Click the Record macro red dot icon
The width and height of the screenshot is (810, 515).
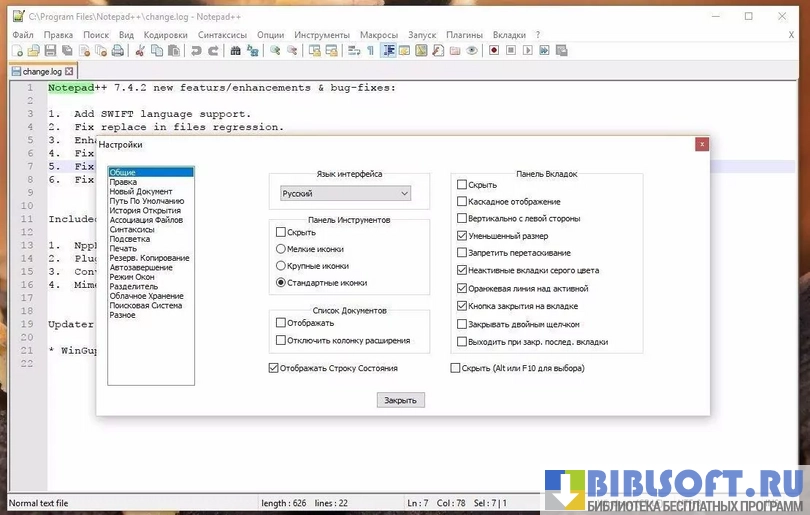[494, 50]
